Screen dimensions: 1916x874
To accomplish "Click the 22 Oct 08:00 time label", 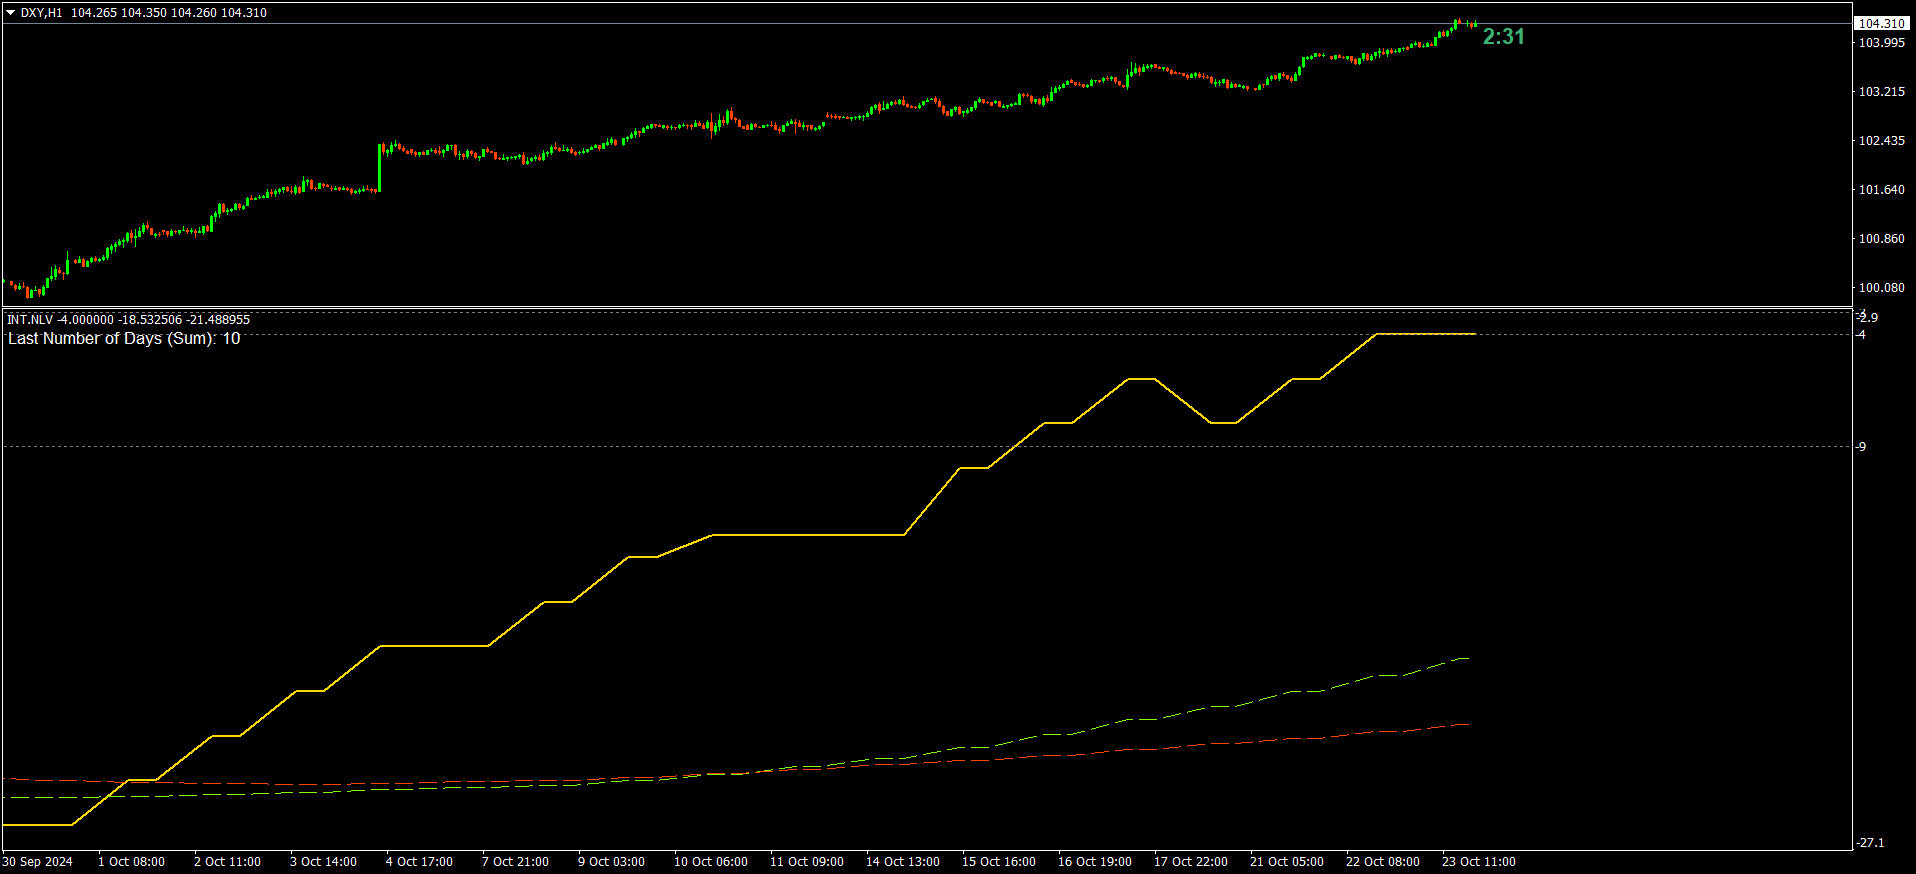I will (x=1382, y=862).
